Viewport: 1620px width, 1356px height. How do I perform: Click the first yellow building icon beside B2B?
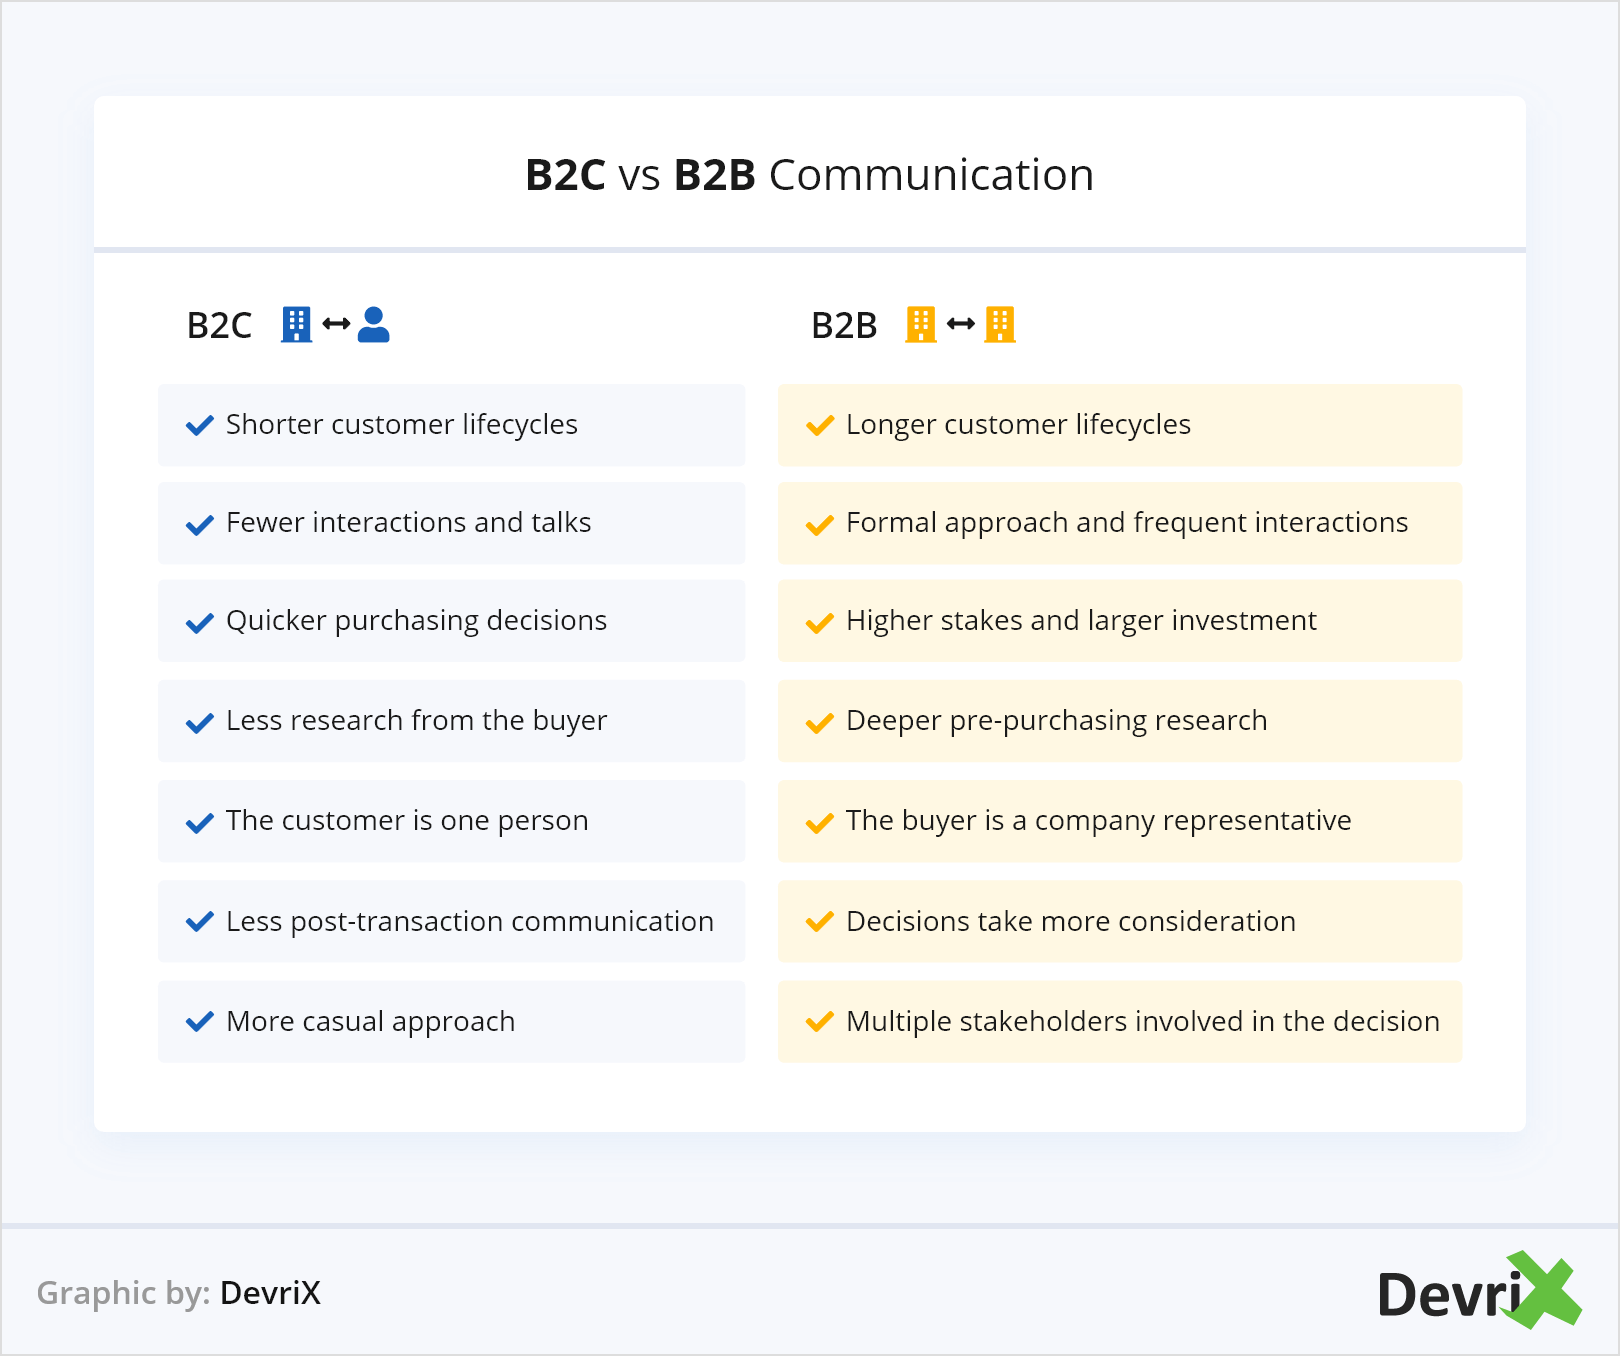[920, 324]
